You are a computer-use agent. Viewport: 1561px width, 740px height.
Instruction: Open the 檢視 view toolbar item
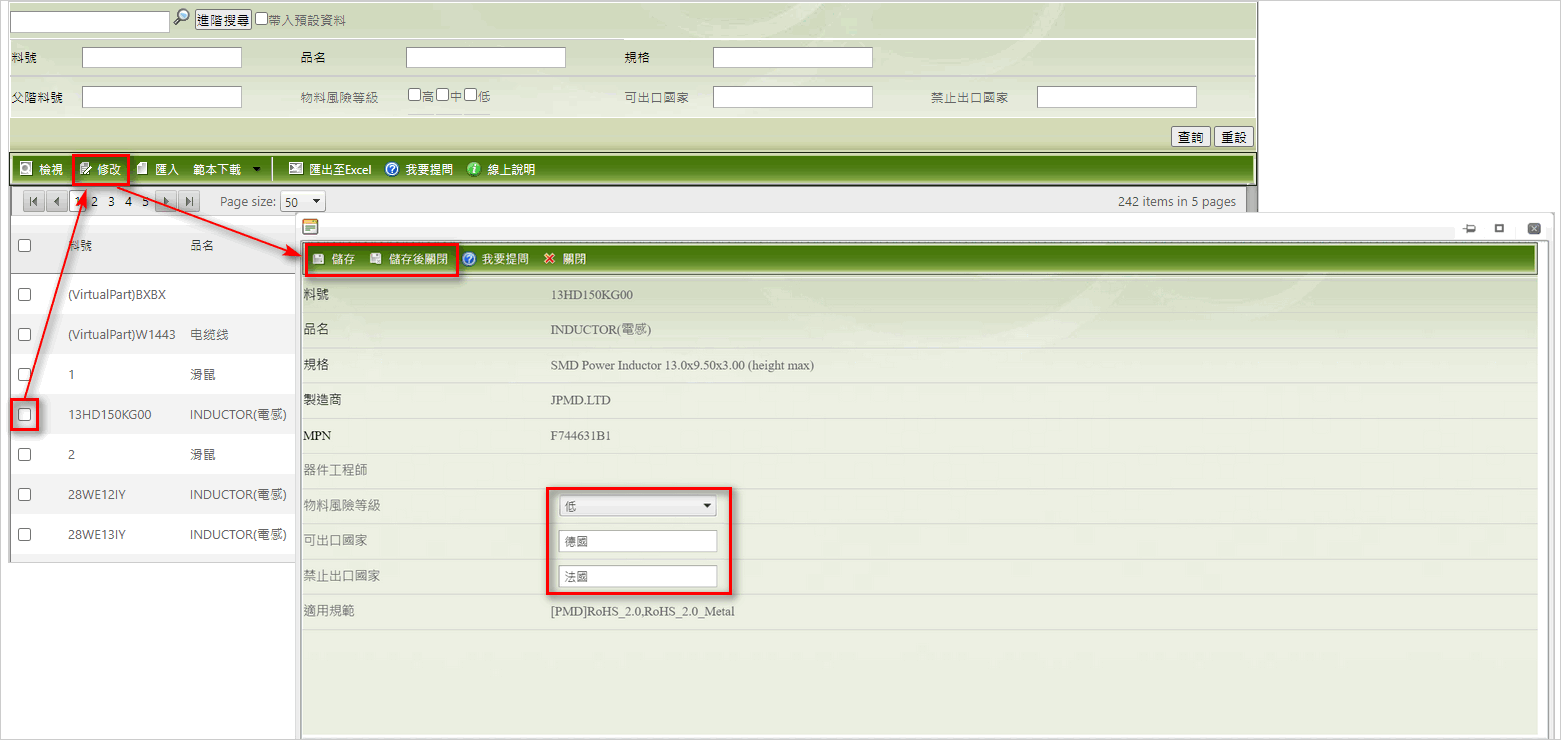coord(41,169)
